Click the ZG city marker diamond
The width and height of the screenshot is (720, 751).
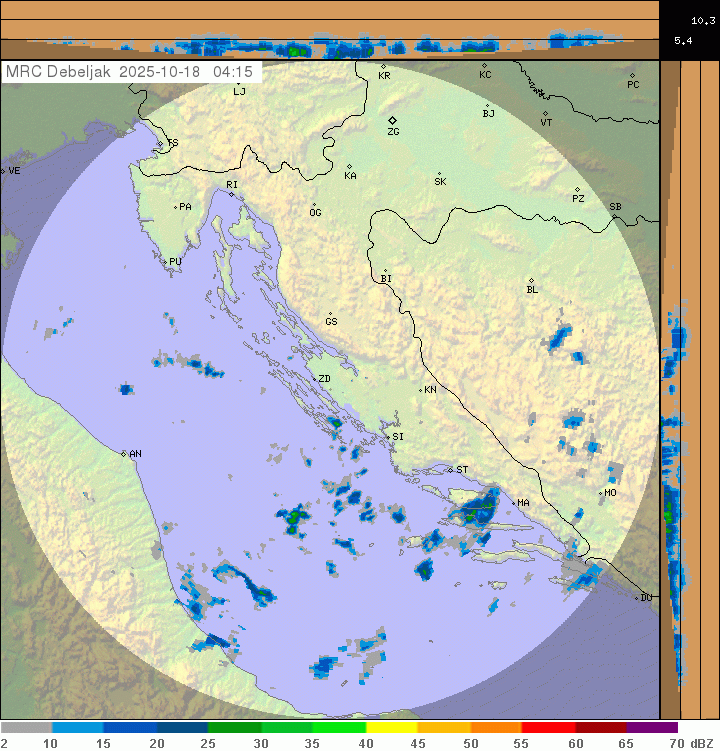[x=392, y=120]
